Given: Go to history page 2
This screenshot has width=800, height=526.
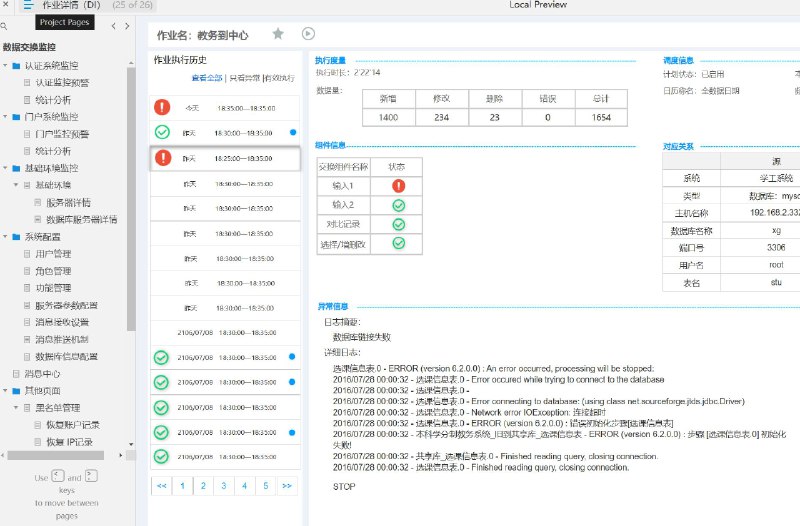Looking at the screenshot, I should click(203, 486).
